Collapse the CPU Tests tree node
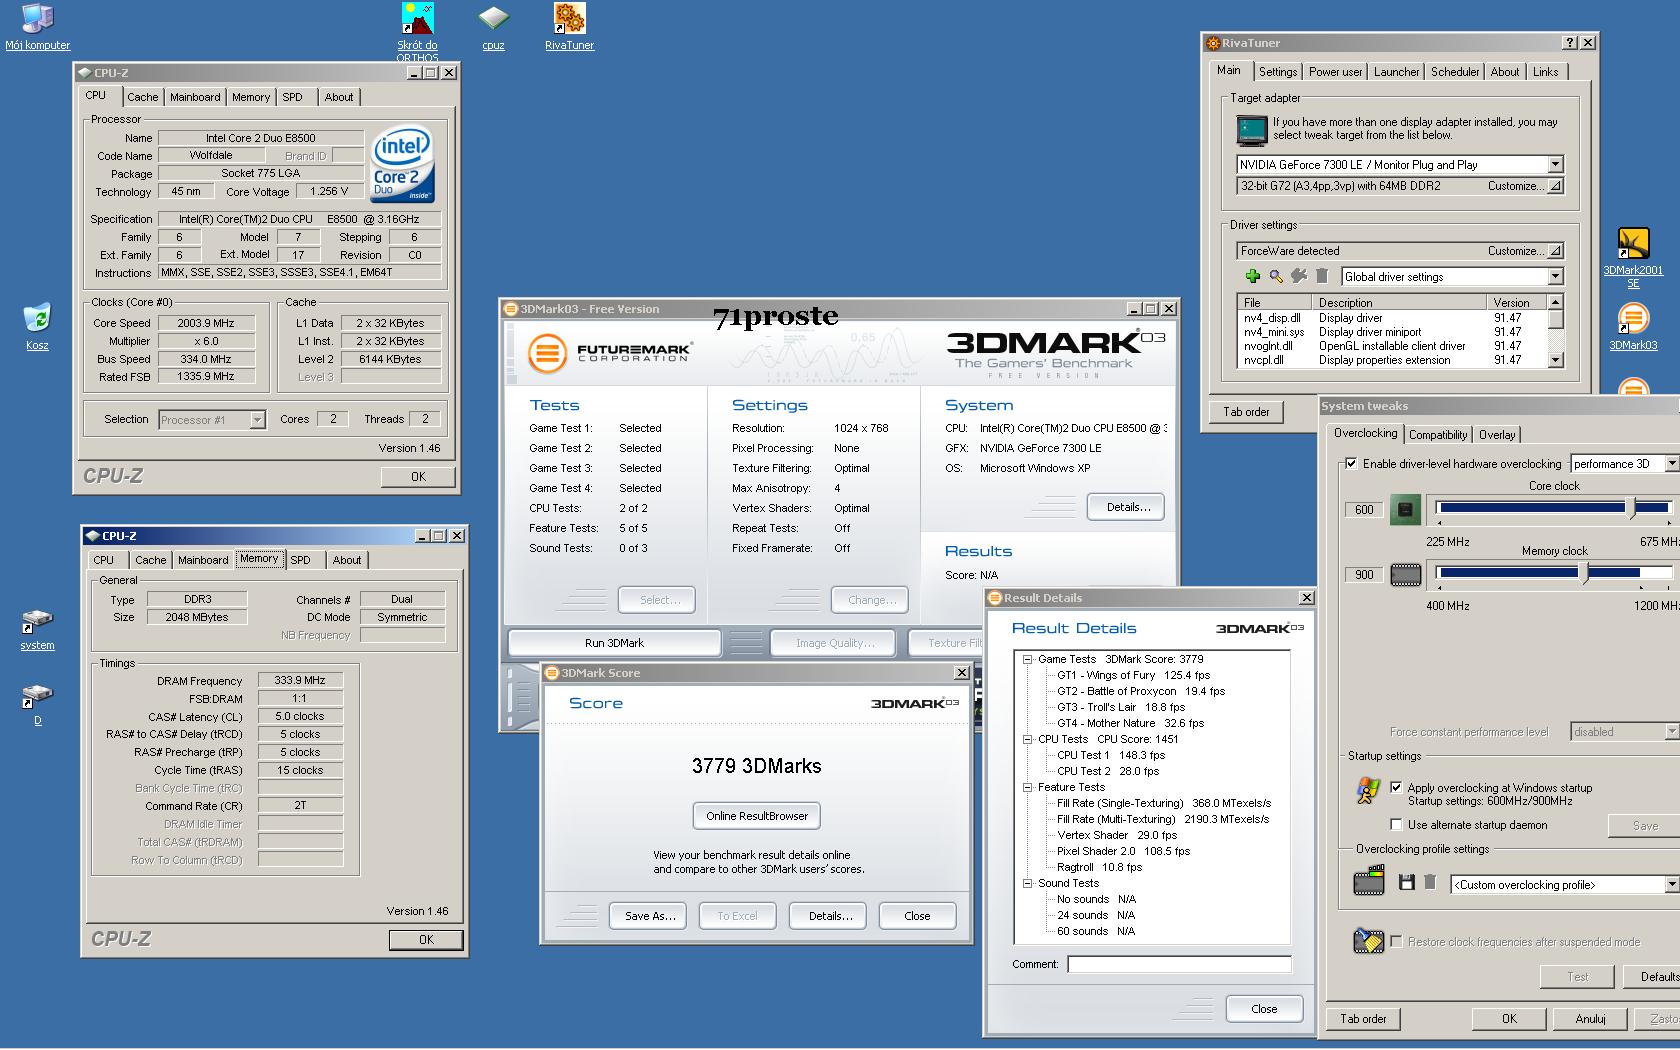1680x1050 pixels. click(x=1027, y=740)
